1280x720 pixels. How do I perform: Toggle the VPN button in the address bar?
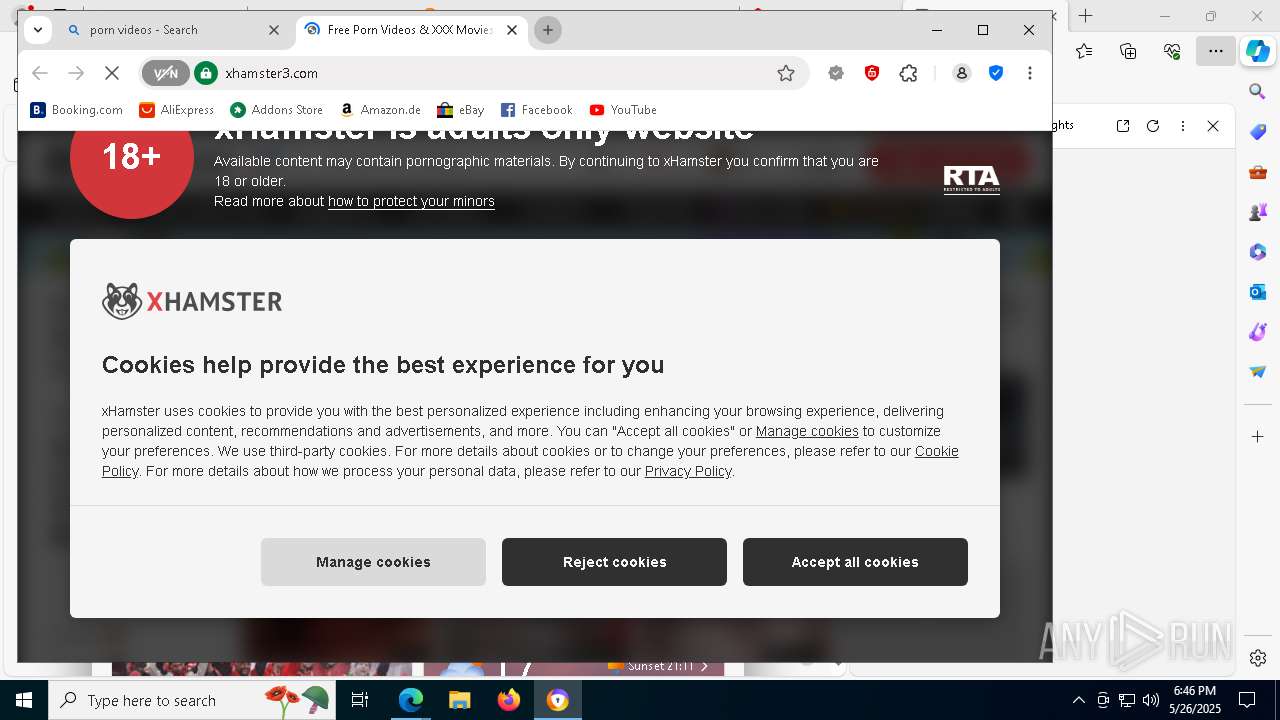[x=165, y=73]
